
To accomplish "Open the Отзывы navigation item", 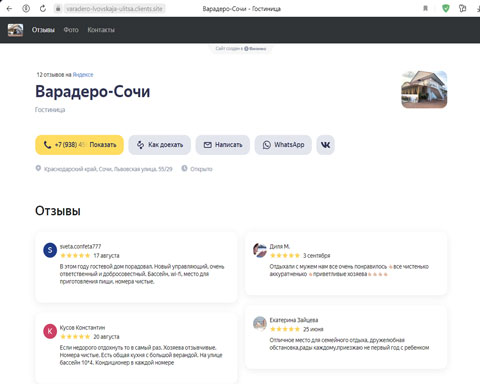I will tap(43, 30).
